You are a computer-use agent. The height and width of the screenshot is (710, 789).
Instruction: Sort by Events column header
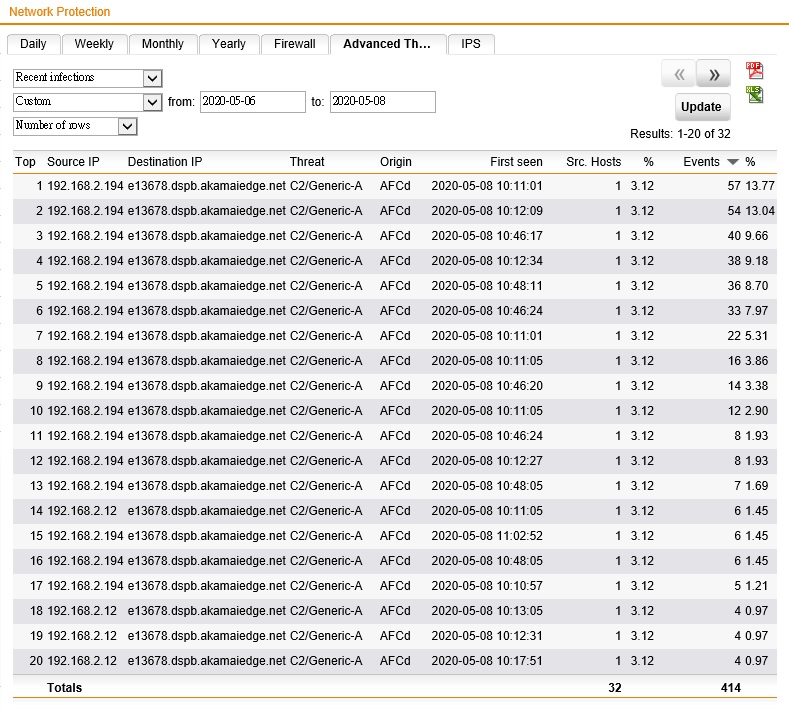(x=701, y=162)
